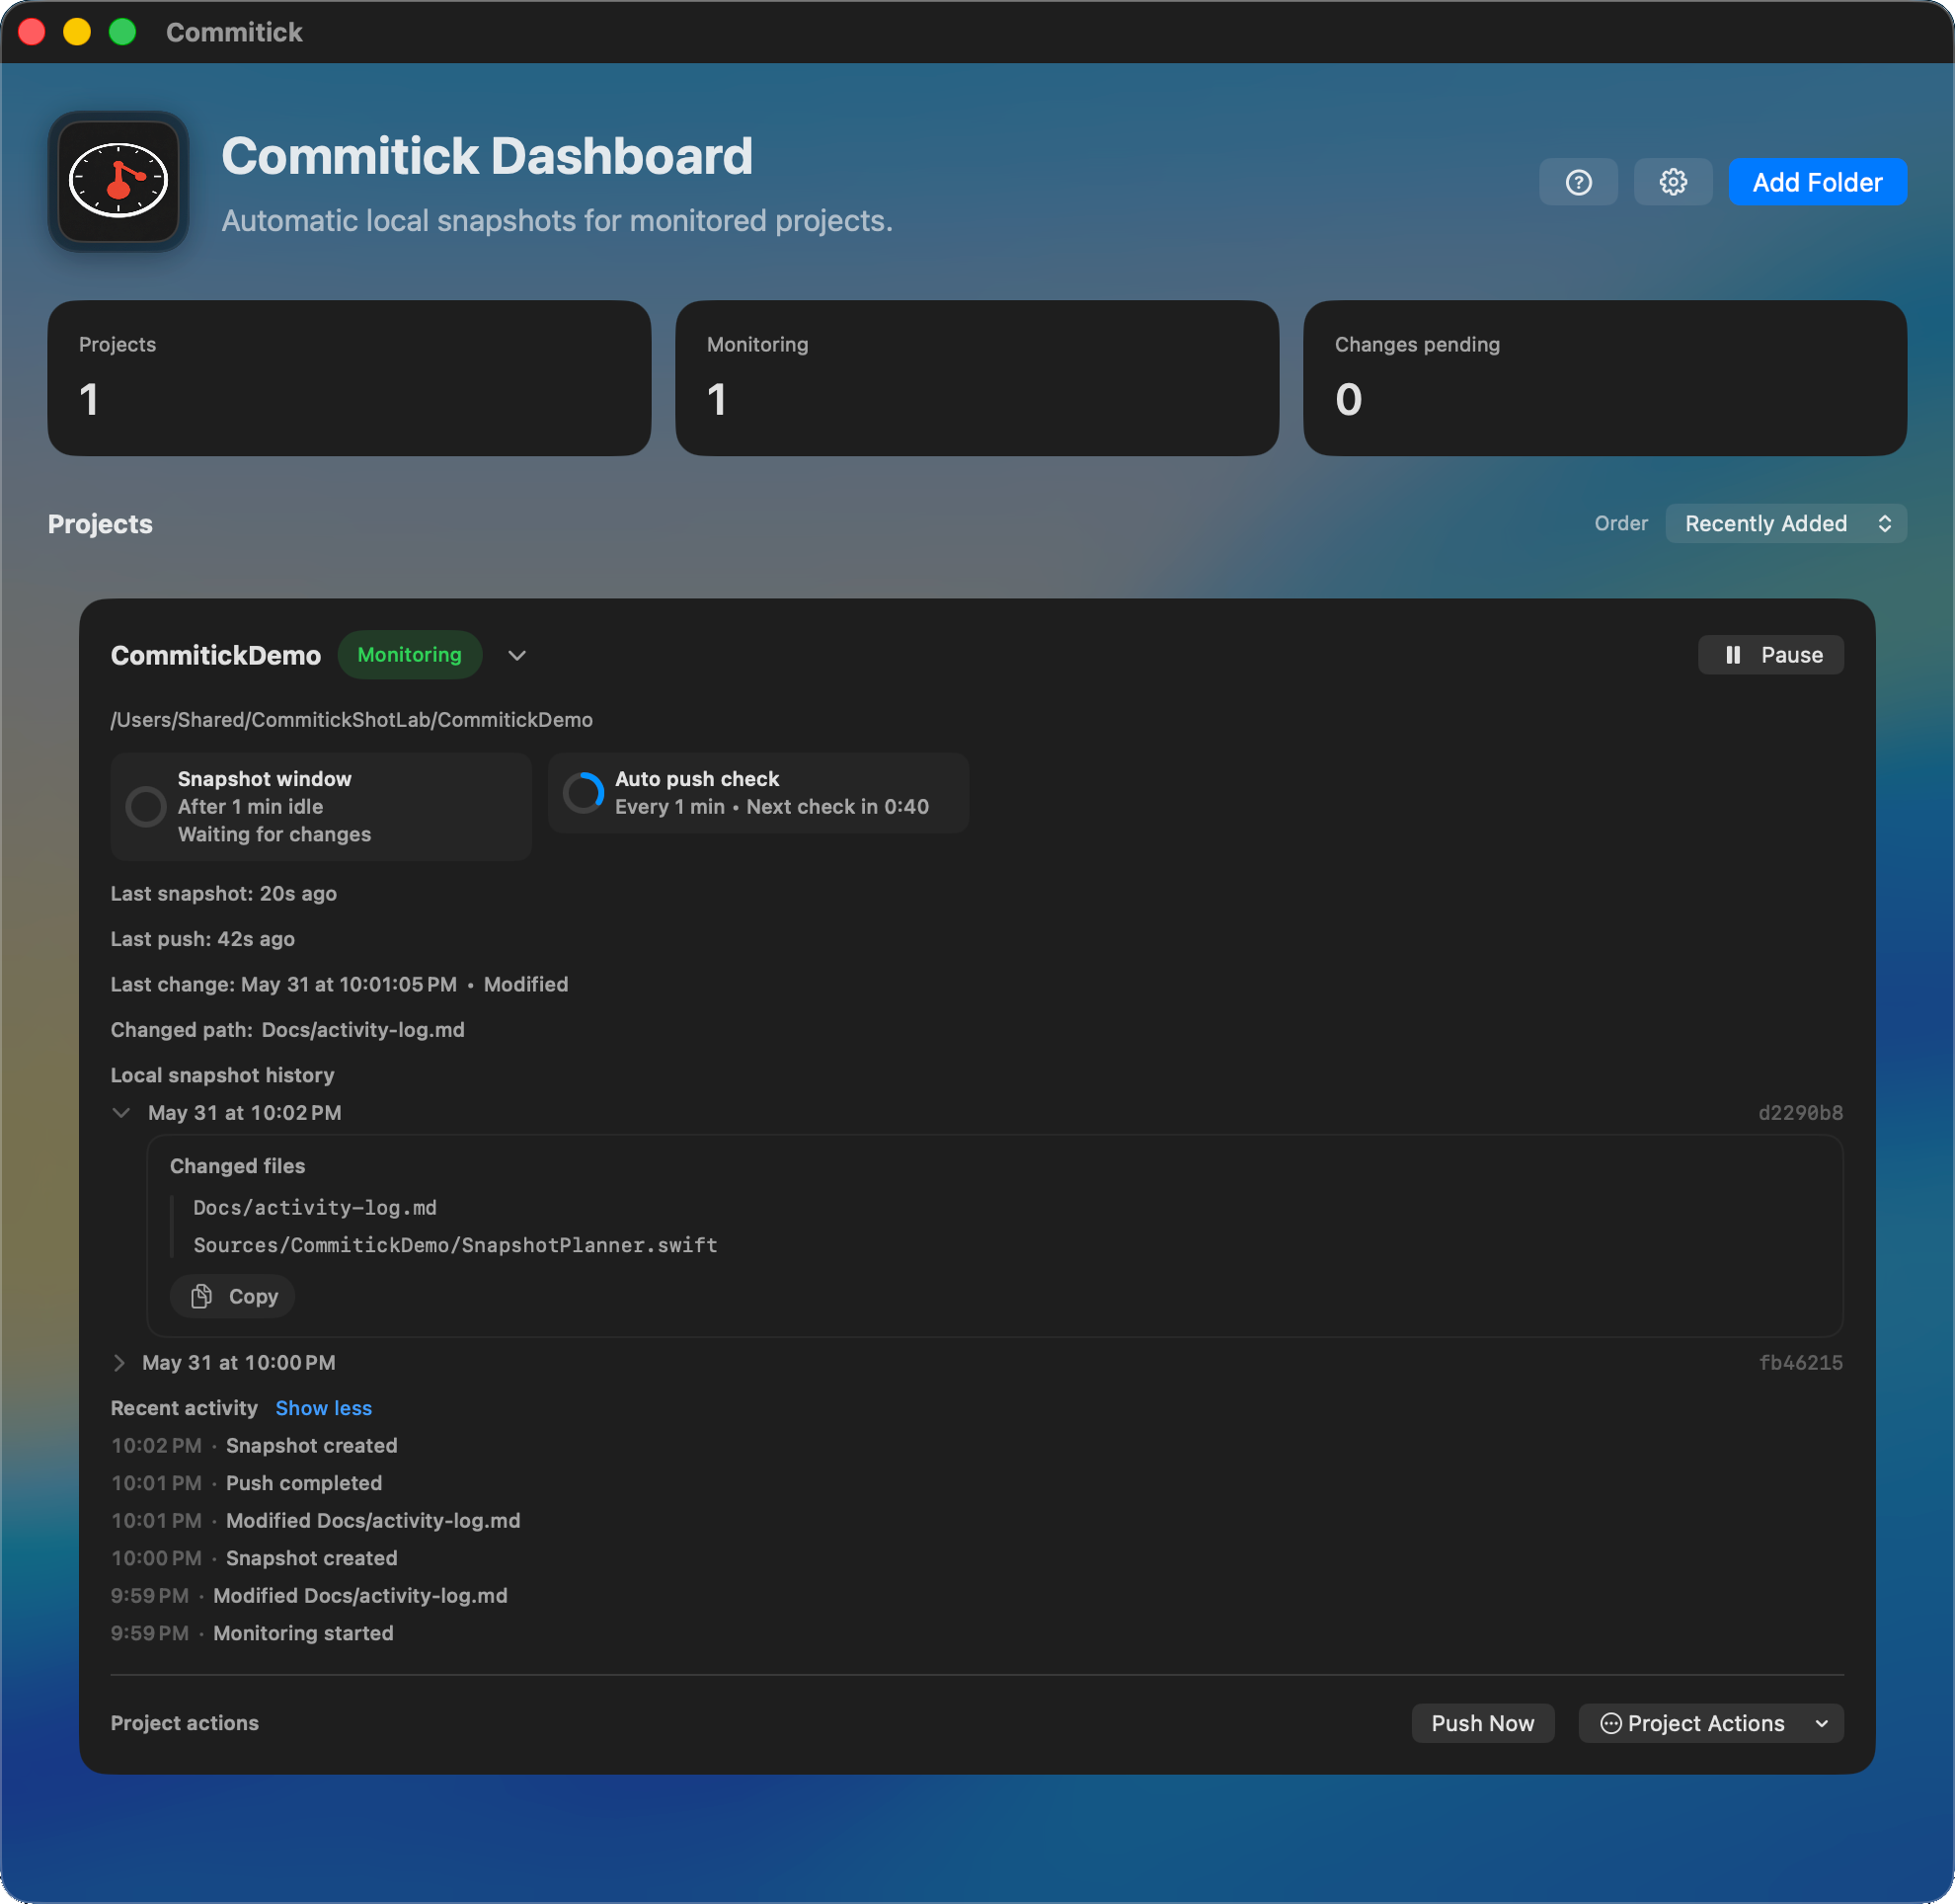Click 10:01 PM Modified Docs/activity-log.md entry

click(316, 1521)
